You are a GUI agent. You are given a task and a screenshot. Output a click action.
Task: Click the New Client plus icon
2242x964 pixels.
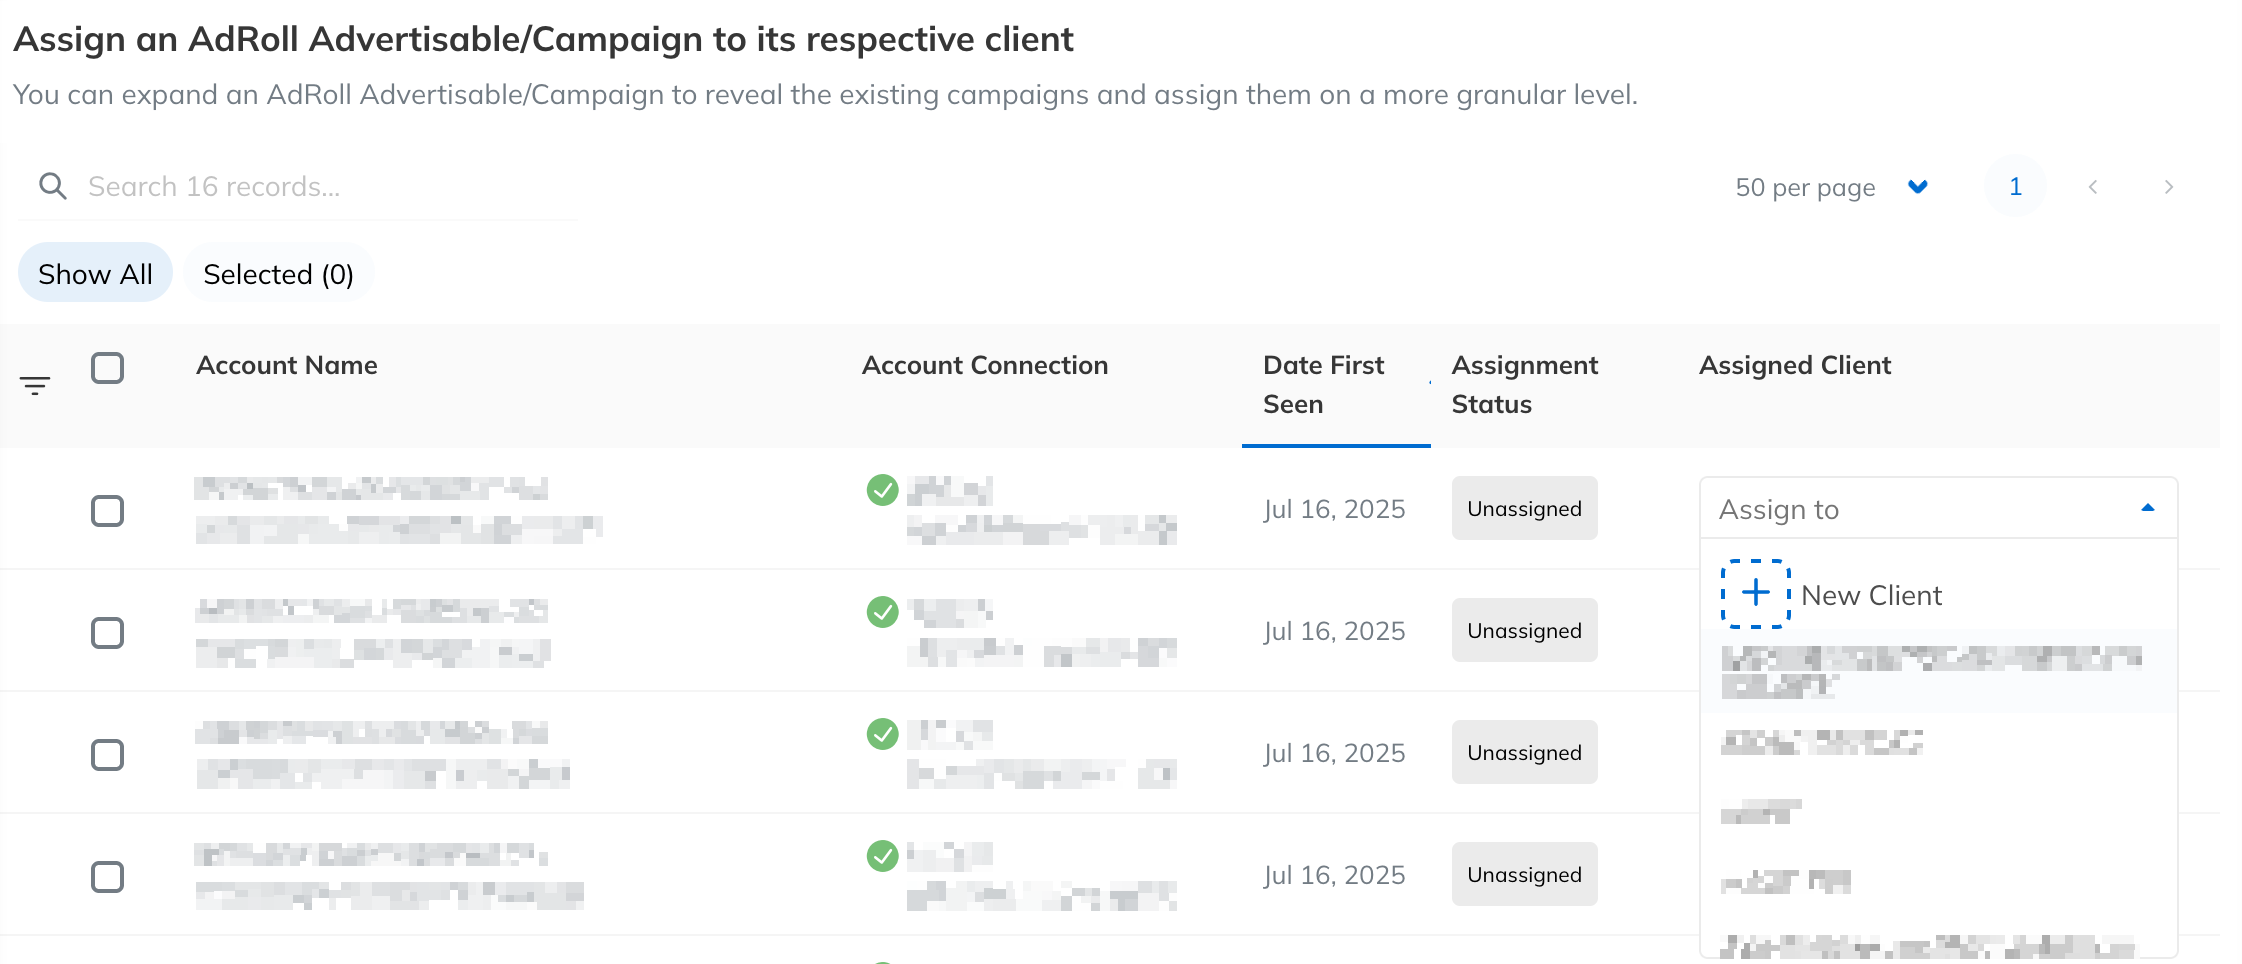[x=1755, y=594]
